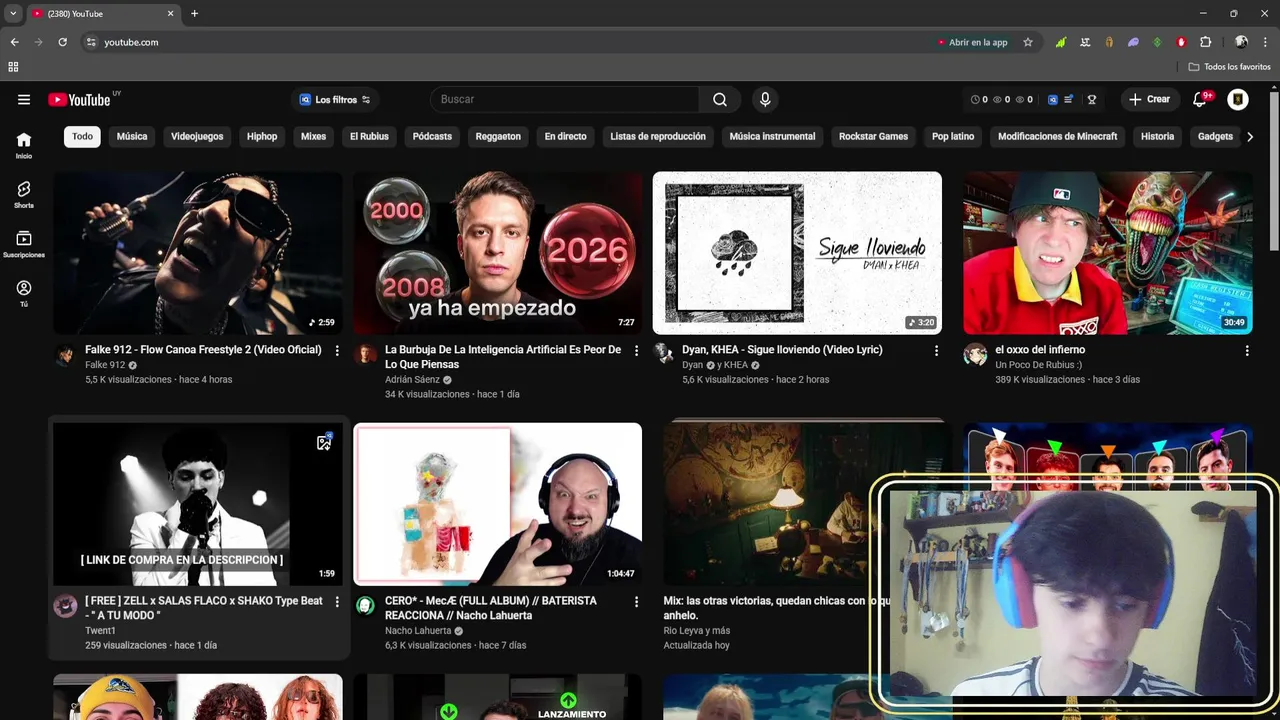Open Twent1 channel link
Screen dimensions: 1280x720
[100, 631]
